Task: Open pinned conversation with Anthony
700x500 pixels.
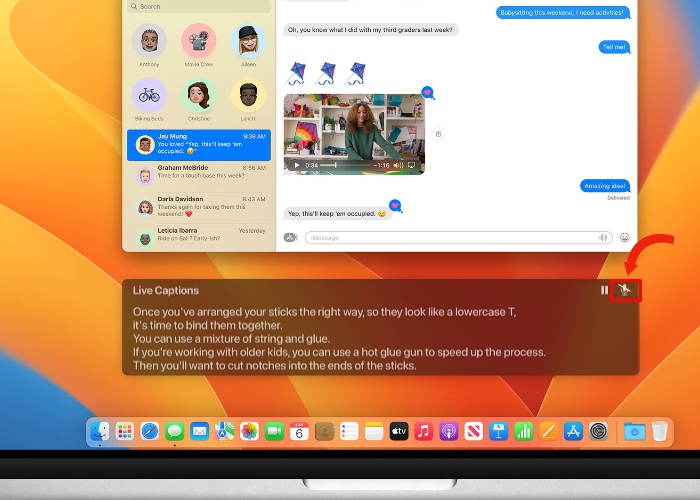Action: coord(149,42)
